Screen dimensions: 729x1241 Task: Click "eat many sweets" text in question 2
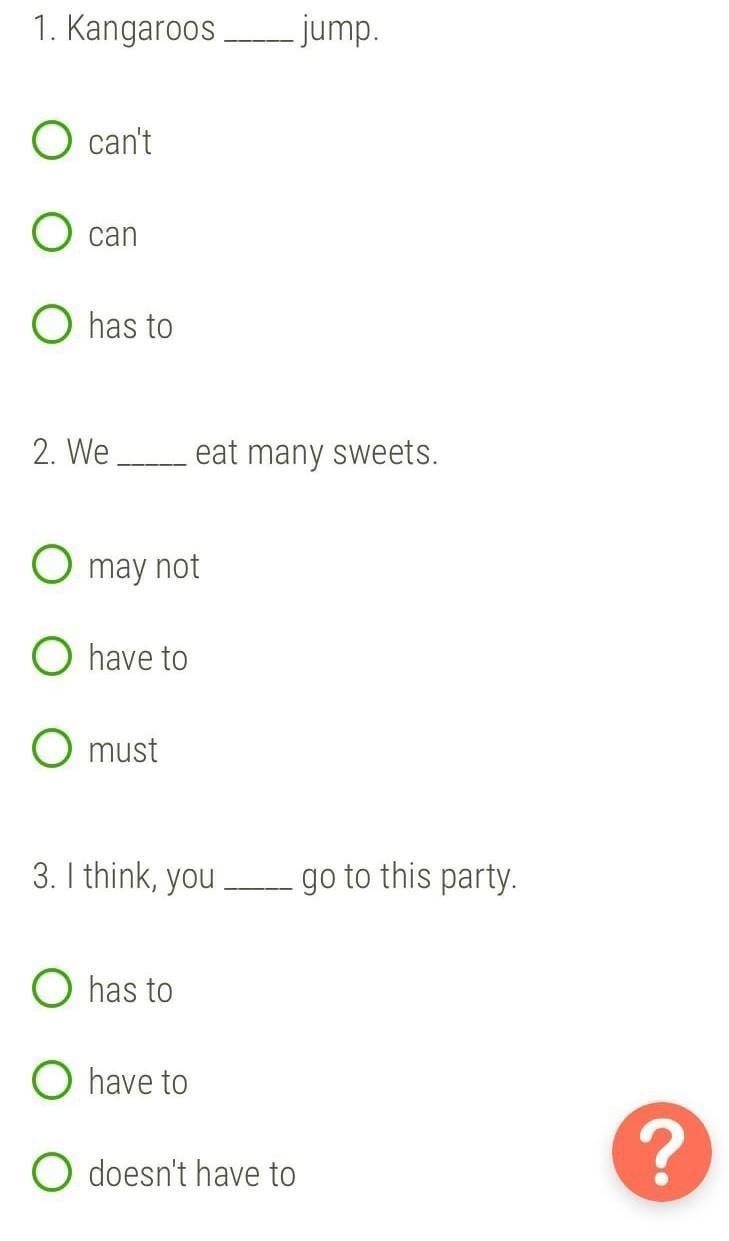point(317,454)
